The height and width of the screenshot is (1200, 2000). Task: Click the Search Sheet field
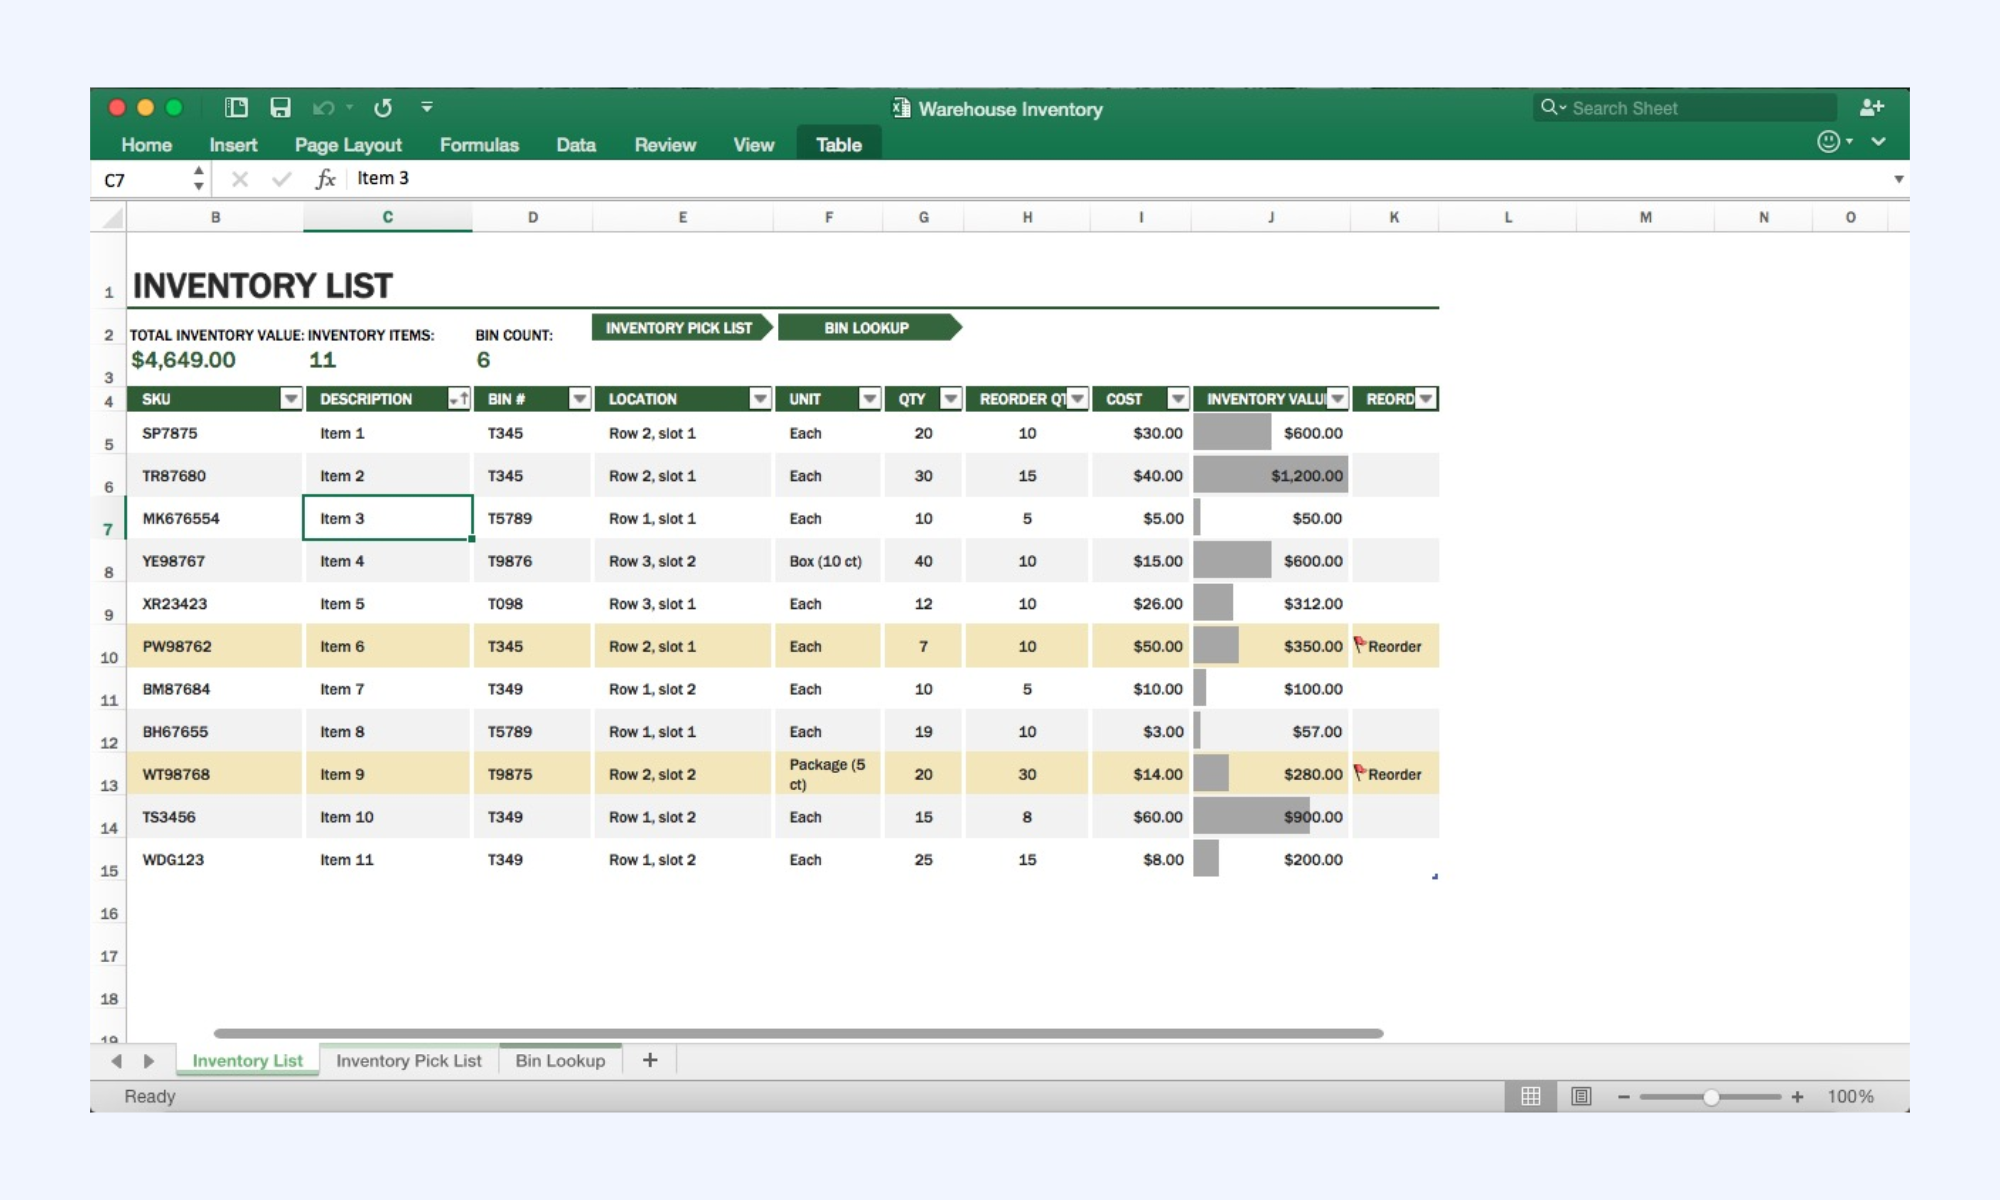[x=1685, y=108]
